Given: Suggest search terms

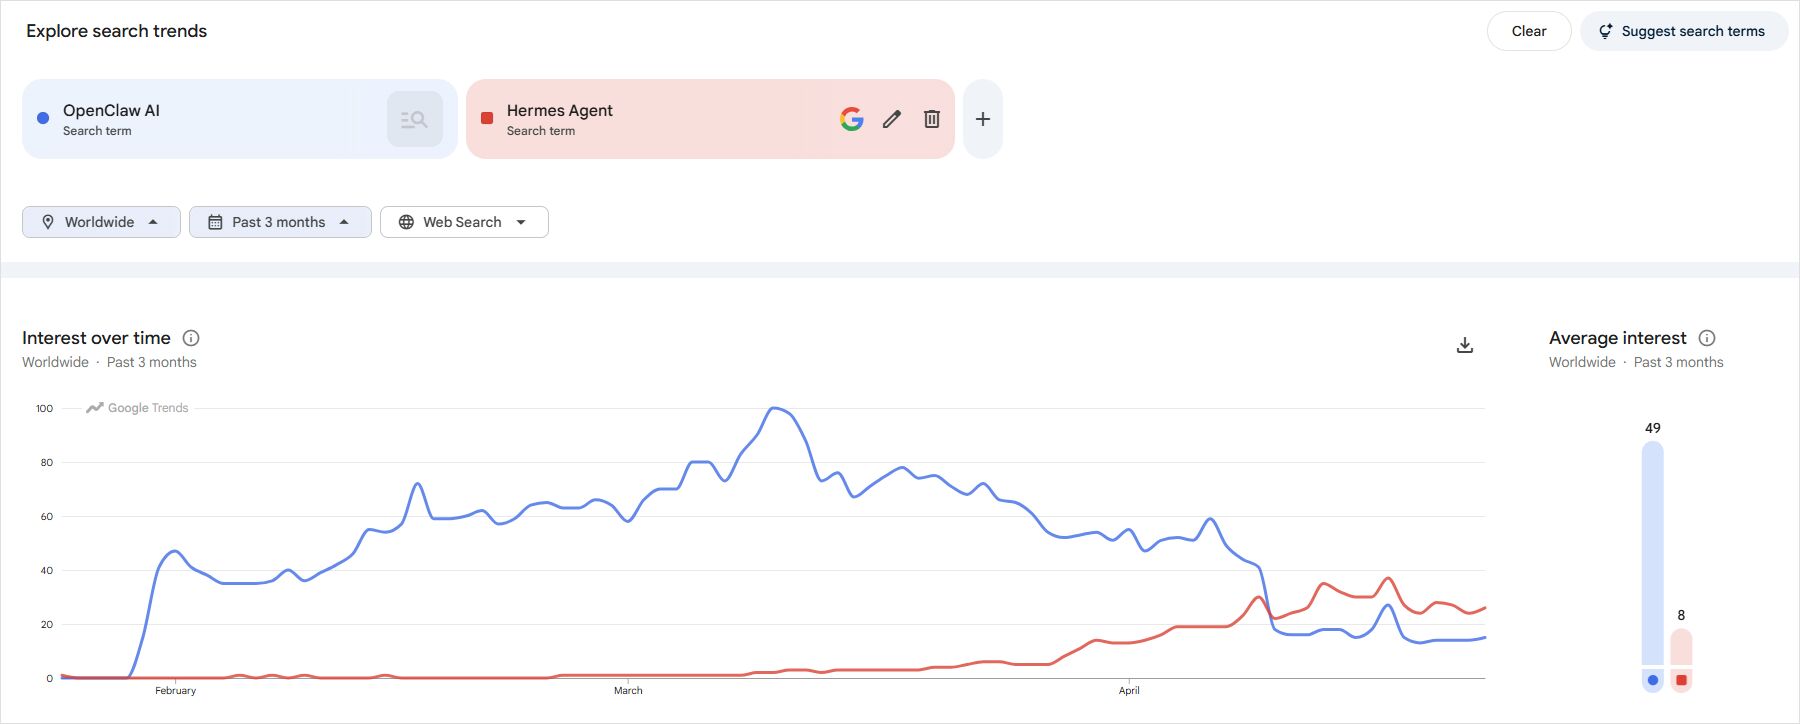Looking at the screenshot, I should coord(1684,30).
